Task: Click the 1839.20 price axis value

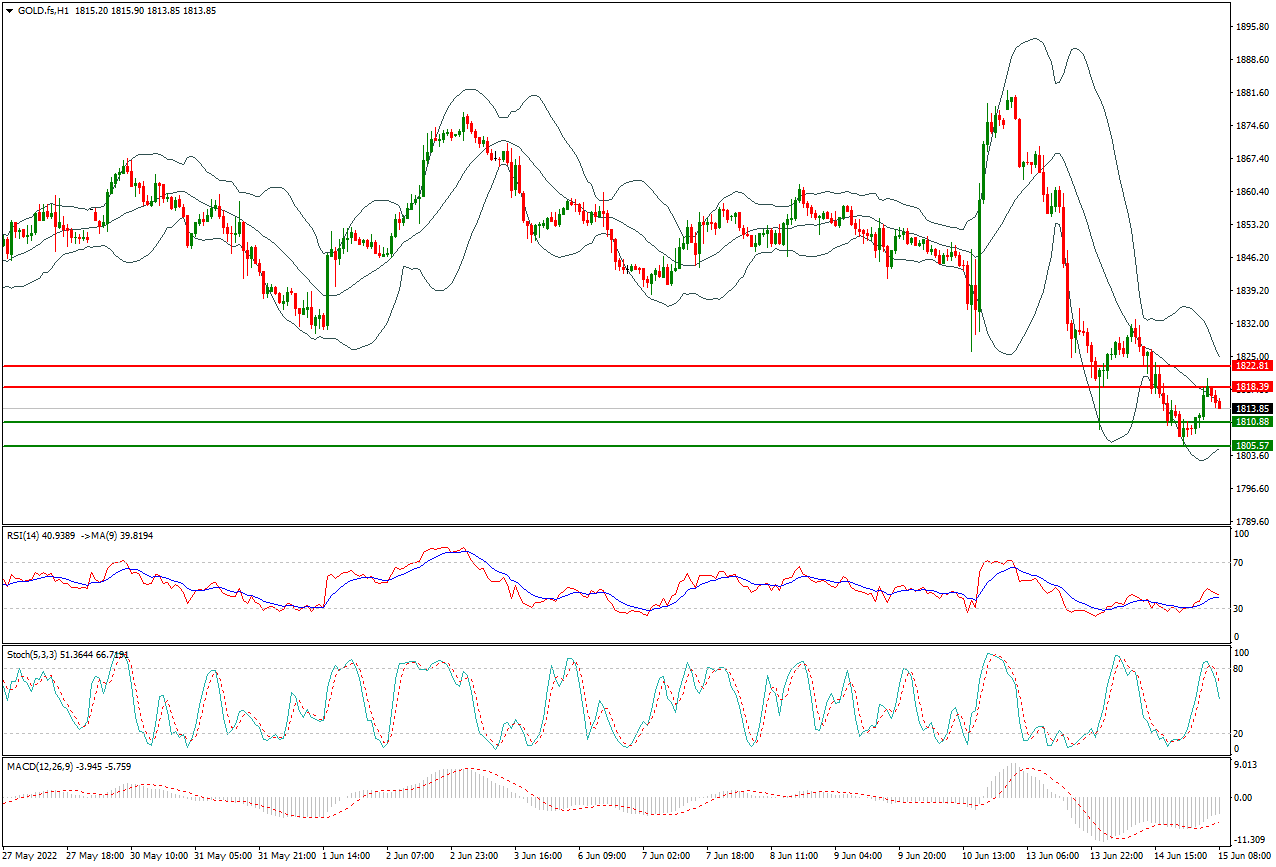Action: coord(1253,291)
